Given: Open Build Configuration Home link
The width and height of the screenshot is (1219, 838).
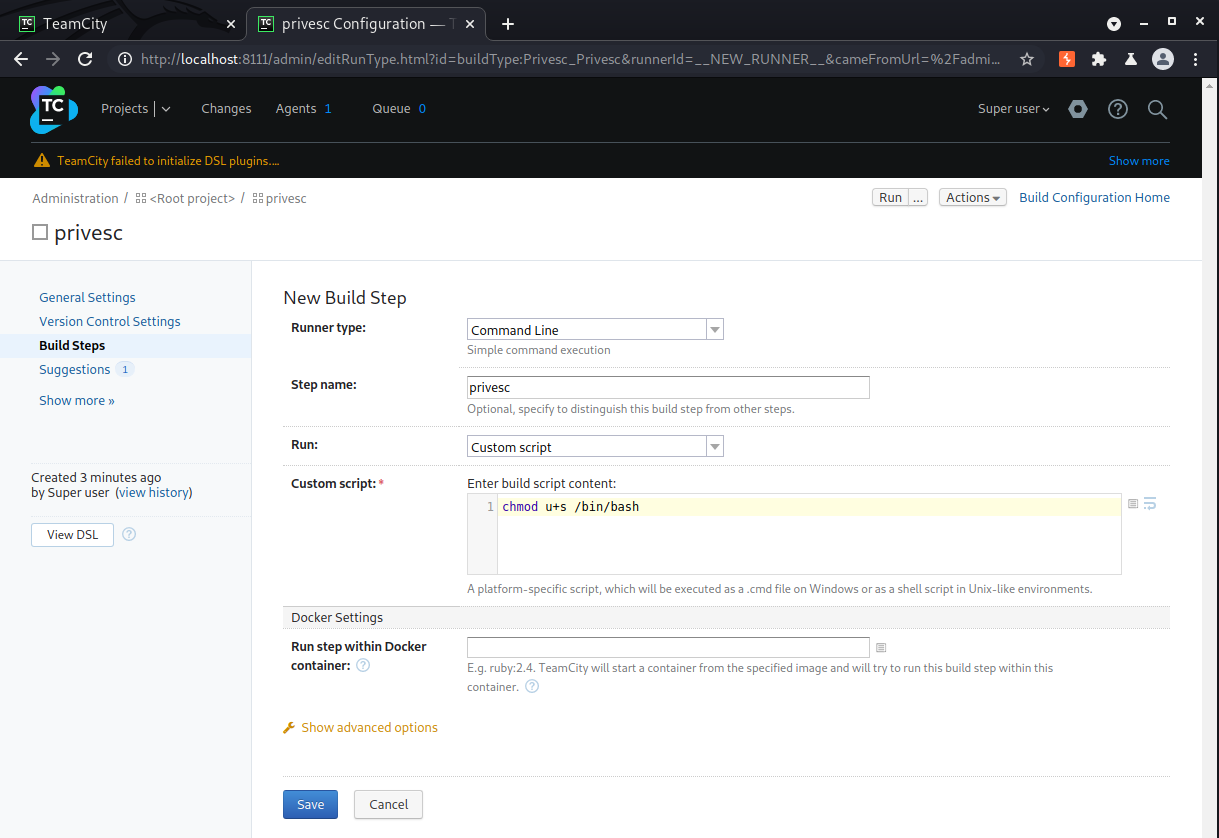Looking at the screenshot, I should [x=1094, y=197].
